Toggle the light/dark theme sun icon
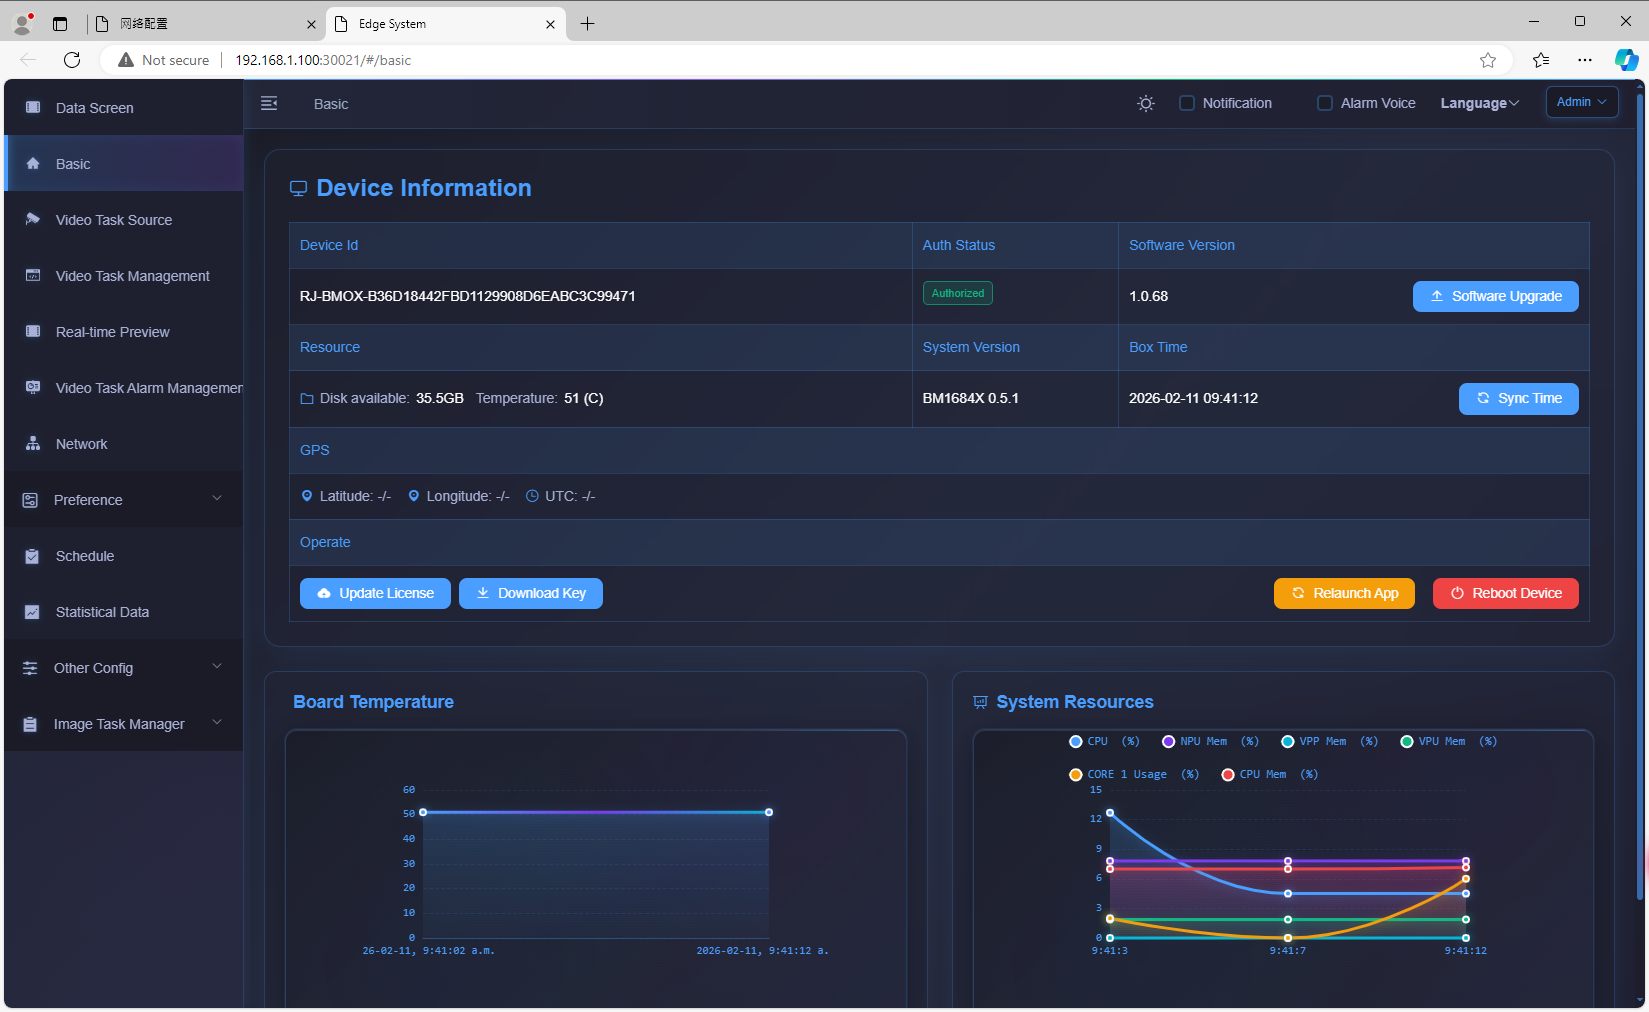 coord(1146,104)
